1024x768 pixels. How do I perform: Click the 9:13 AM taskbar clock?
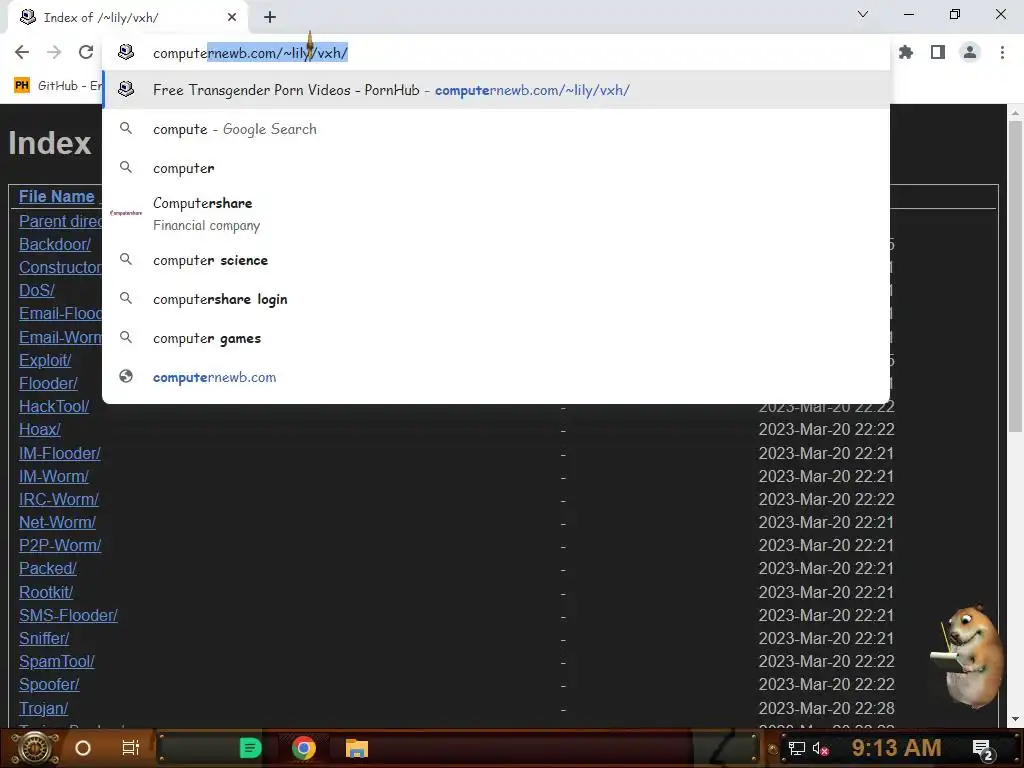(896, 748)
